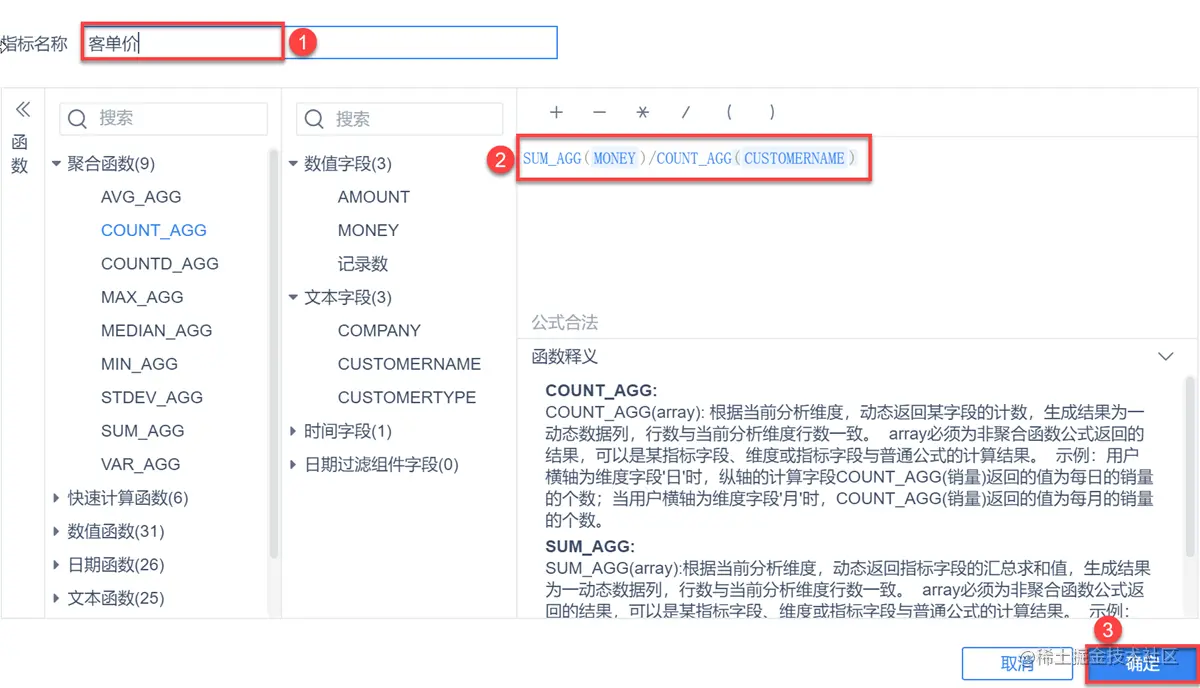Image resolution: width=1200 pixels, height=688 pixels.
Task: Expand the 时间字段(1) field group
Action: coord(293,430)
